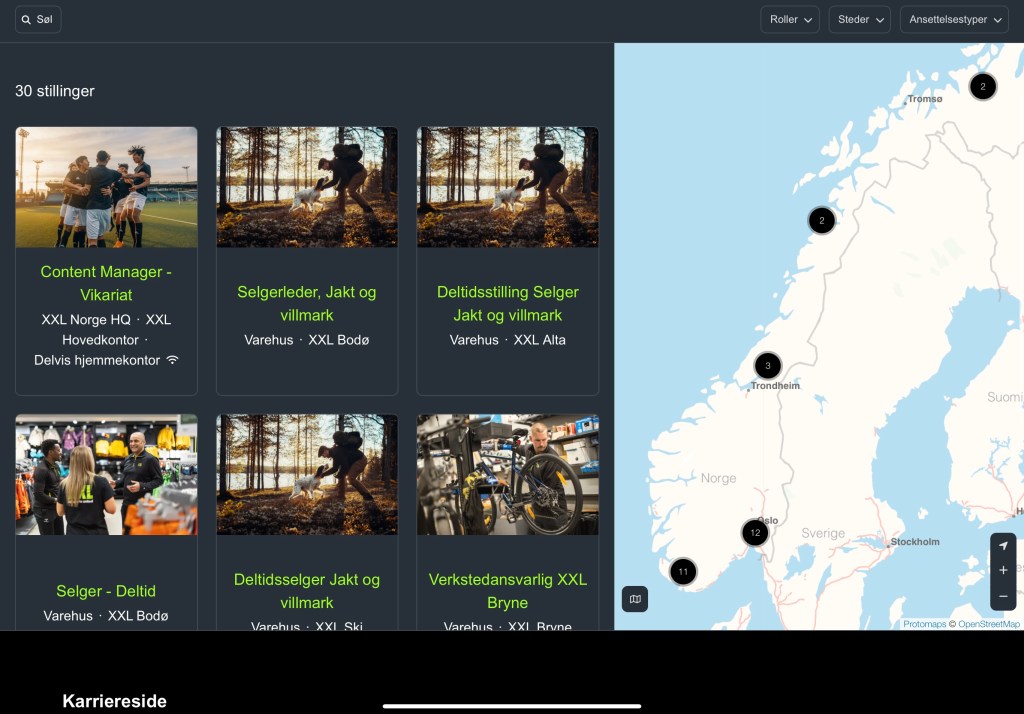Expand the Ansettelsestyper dropdown
The width and height of the screenshot is (1024, 714).
(954, 20)
